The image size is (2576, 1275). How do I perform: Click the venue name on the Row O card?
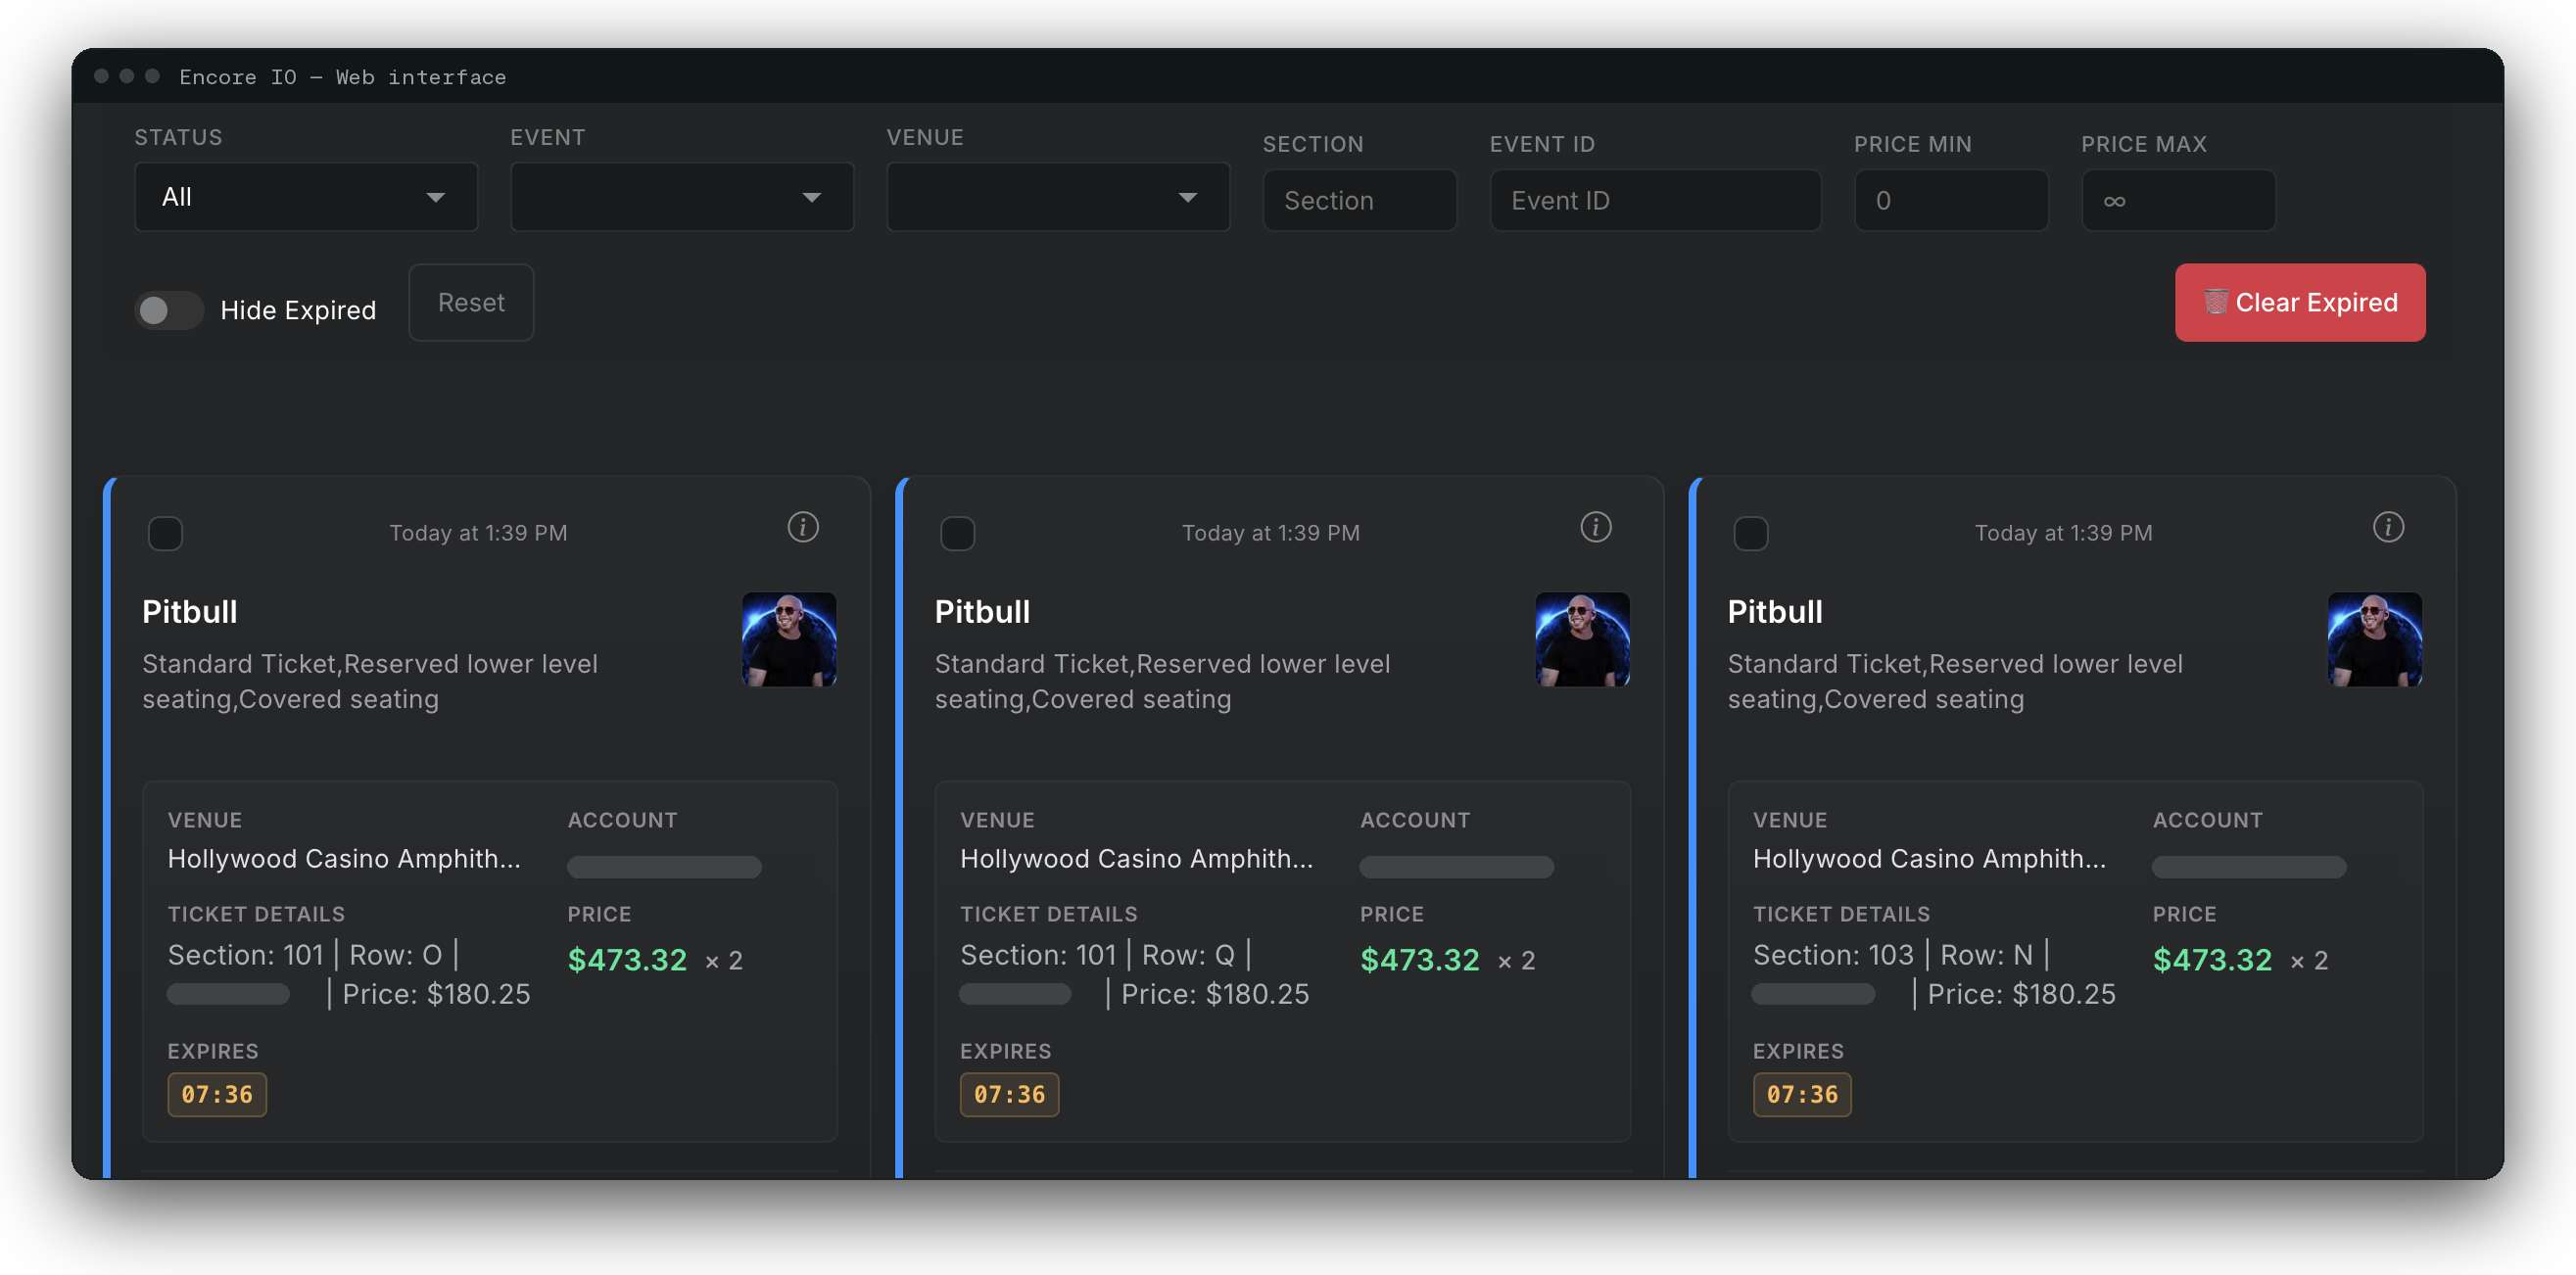344,859
